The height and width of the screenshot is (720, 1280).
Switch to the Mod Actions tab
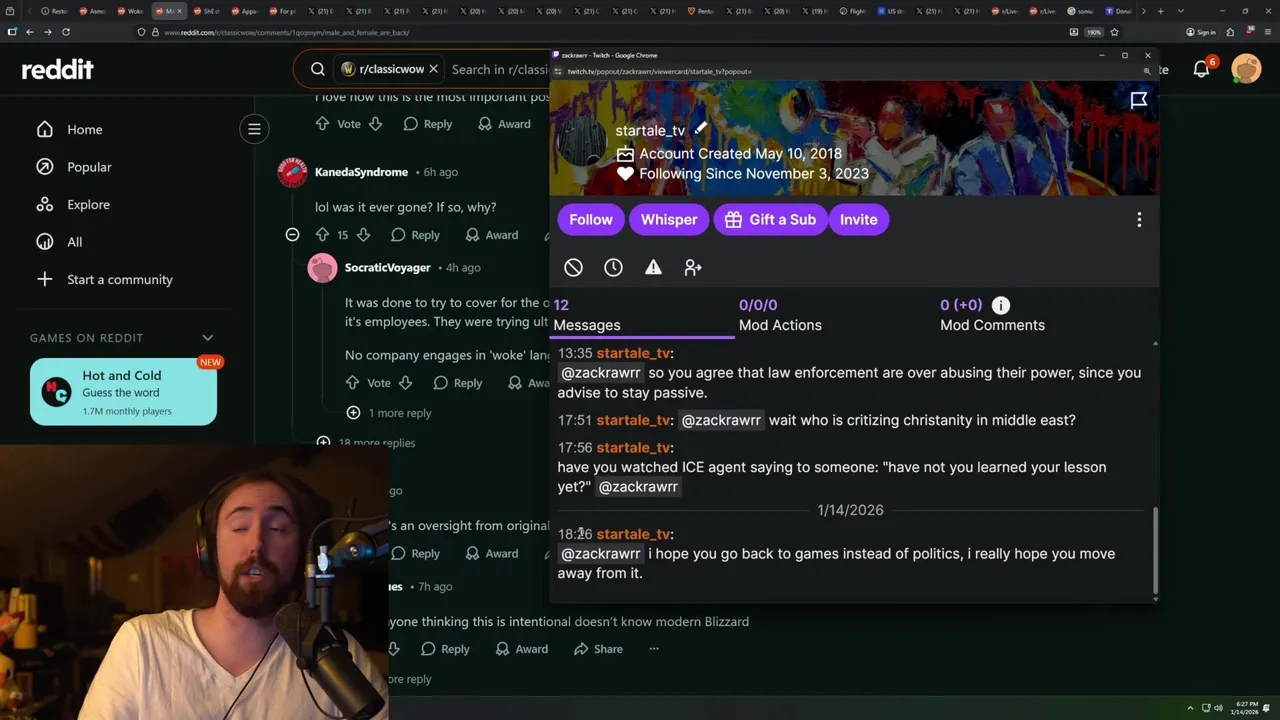click(x=780, y=315)
